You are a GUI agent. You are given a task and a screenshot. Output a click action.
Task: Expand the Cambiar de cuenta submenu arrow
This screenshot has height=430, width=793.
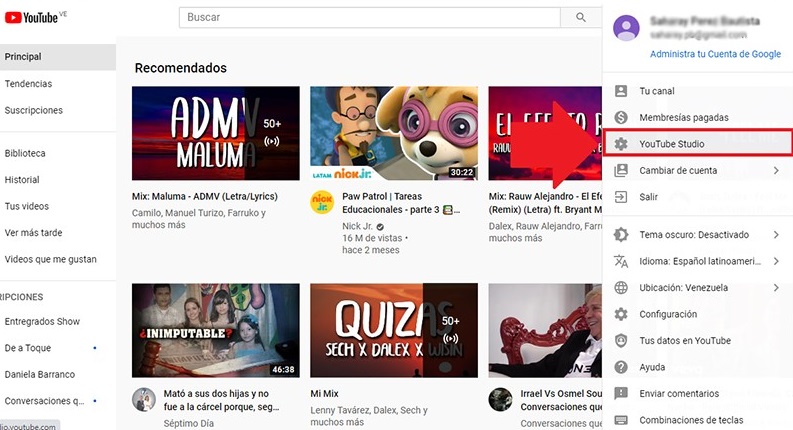pyautogui.click(x=776, y=171)
